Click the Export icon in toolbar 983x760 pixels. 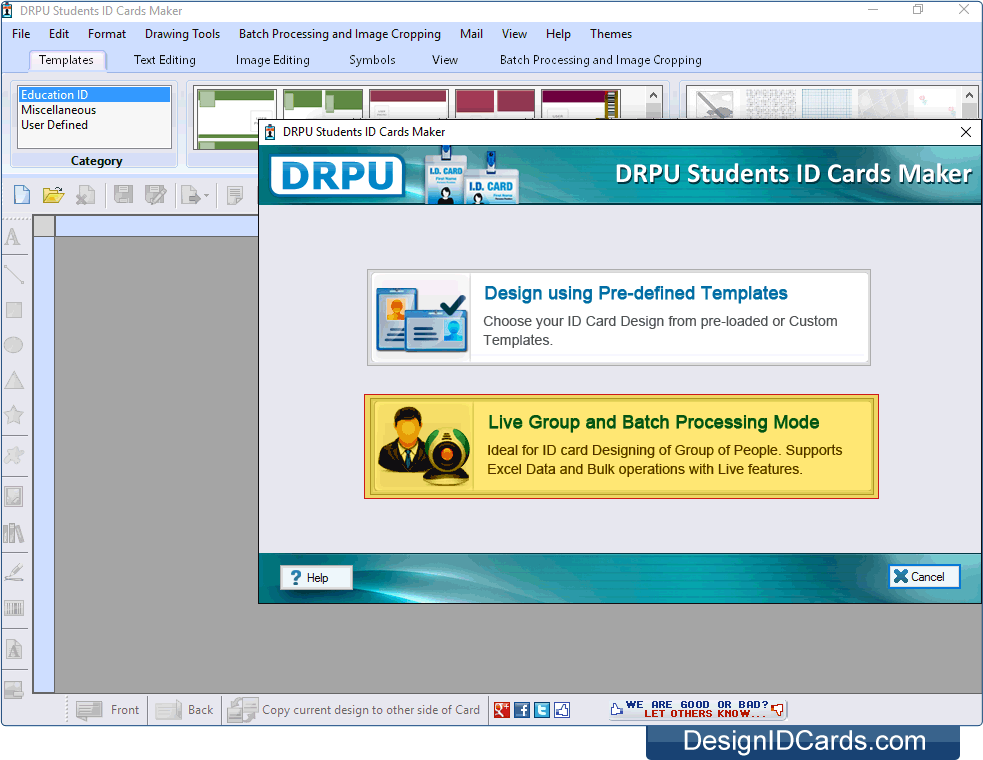191,195
